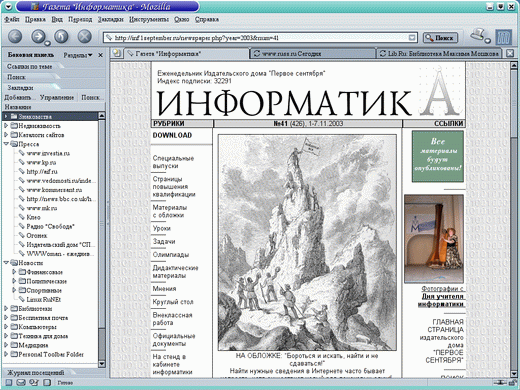The image size is (520, 390).
Task: Click the page's vertical scrollbar down arrow
Action: (514, 374)
